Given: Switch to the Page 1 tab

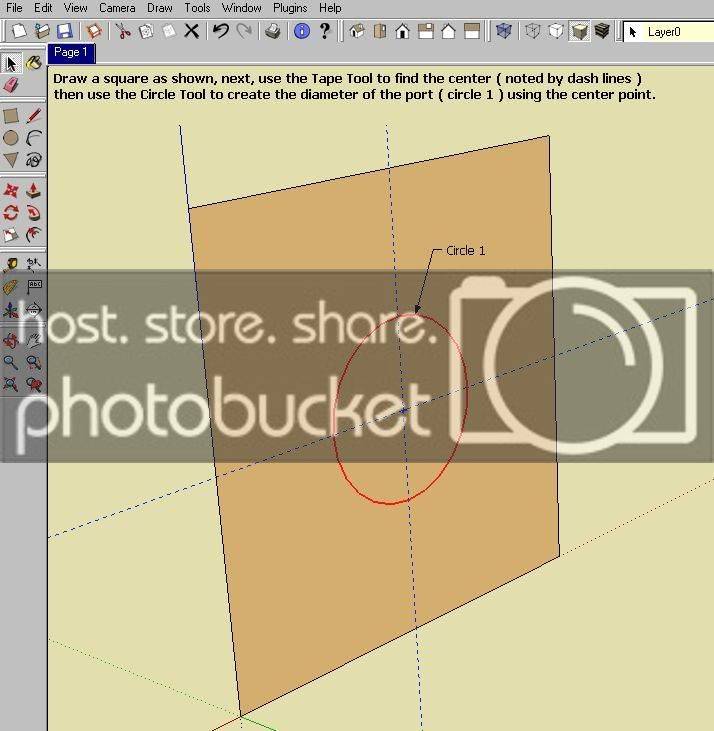Looking at the screenshot, I should click(71, 52).
